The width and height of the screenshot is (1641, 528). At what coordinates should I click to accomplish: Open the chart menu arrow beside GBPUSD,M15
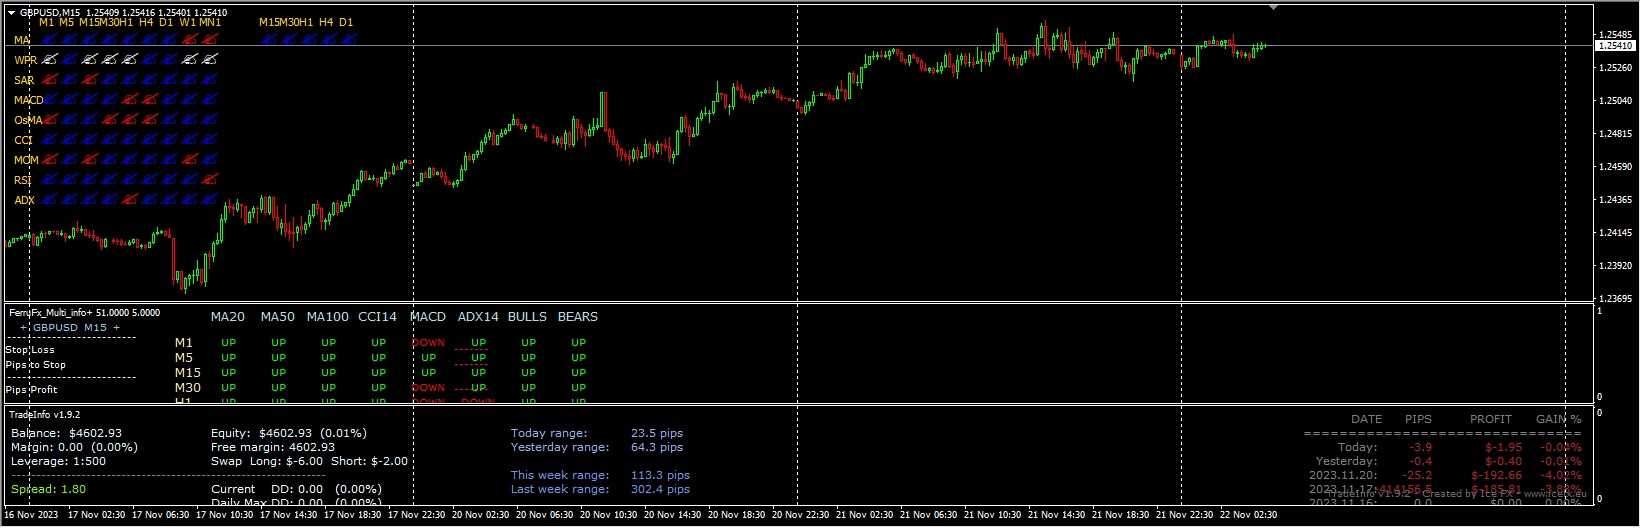click(11, 13)
